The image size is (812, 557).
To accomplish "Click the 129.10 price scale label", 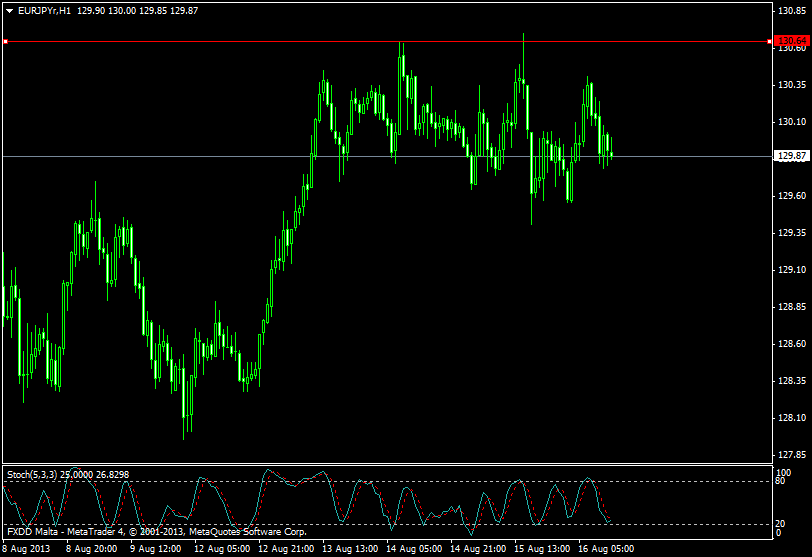I will (791, 270).
